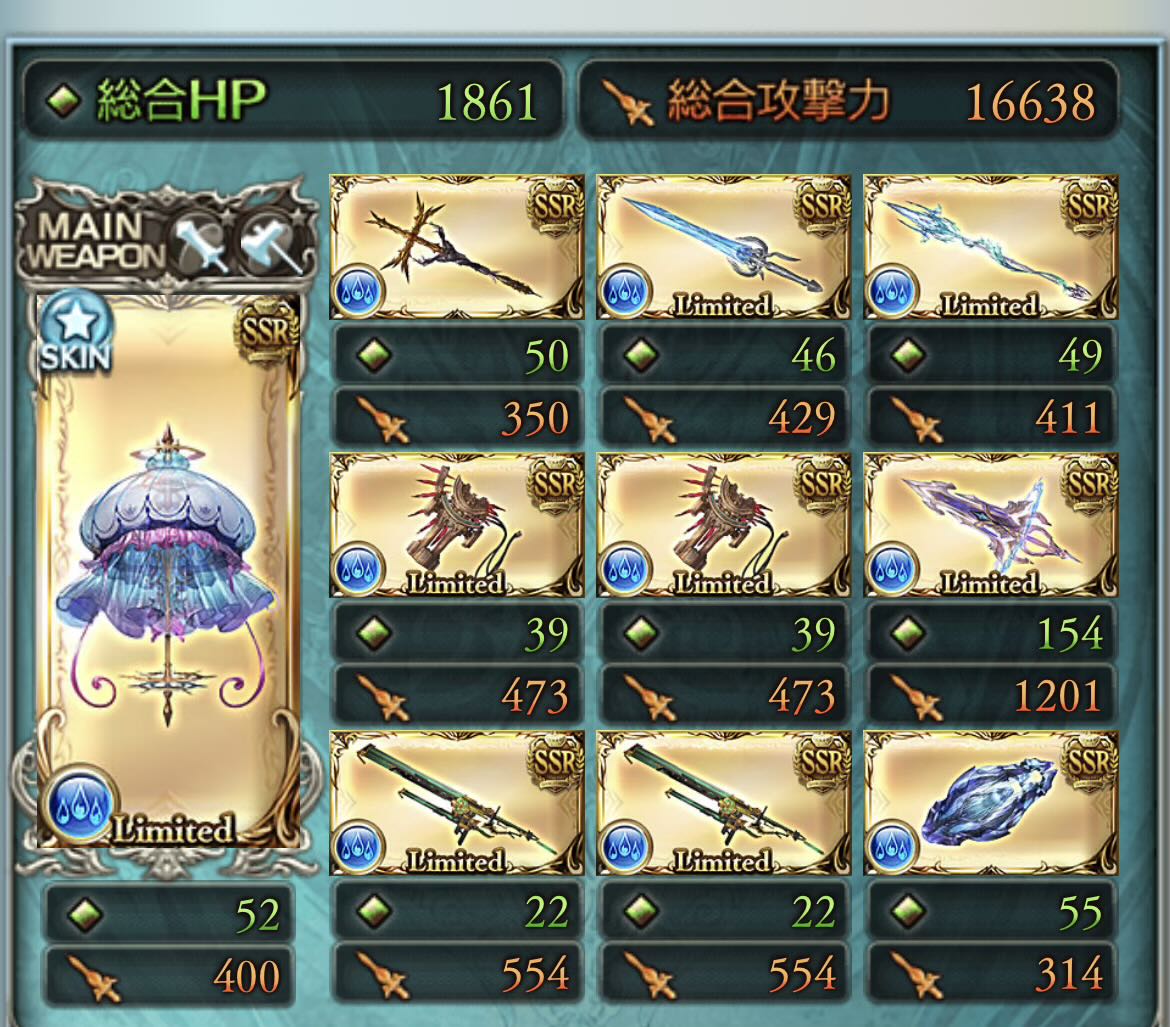Open the first green katana weapon slot
Screen dimensions: 1170x1027
(x=457, y=803)
